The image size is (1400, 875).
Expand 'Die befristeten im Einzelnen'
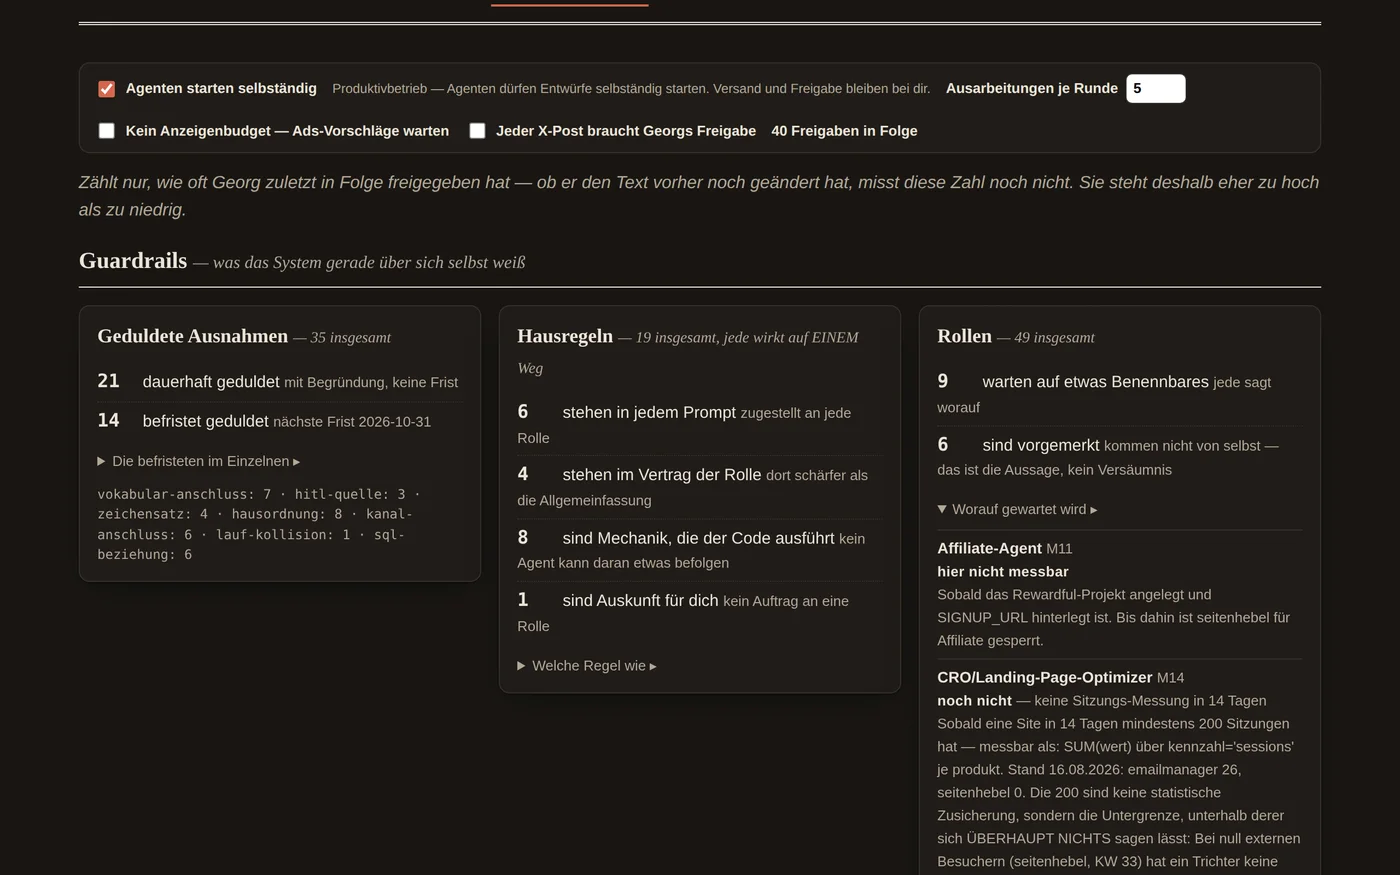click(x=198, y=461)
